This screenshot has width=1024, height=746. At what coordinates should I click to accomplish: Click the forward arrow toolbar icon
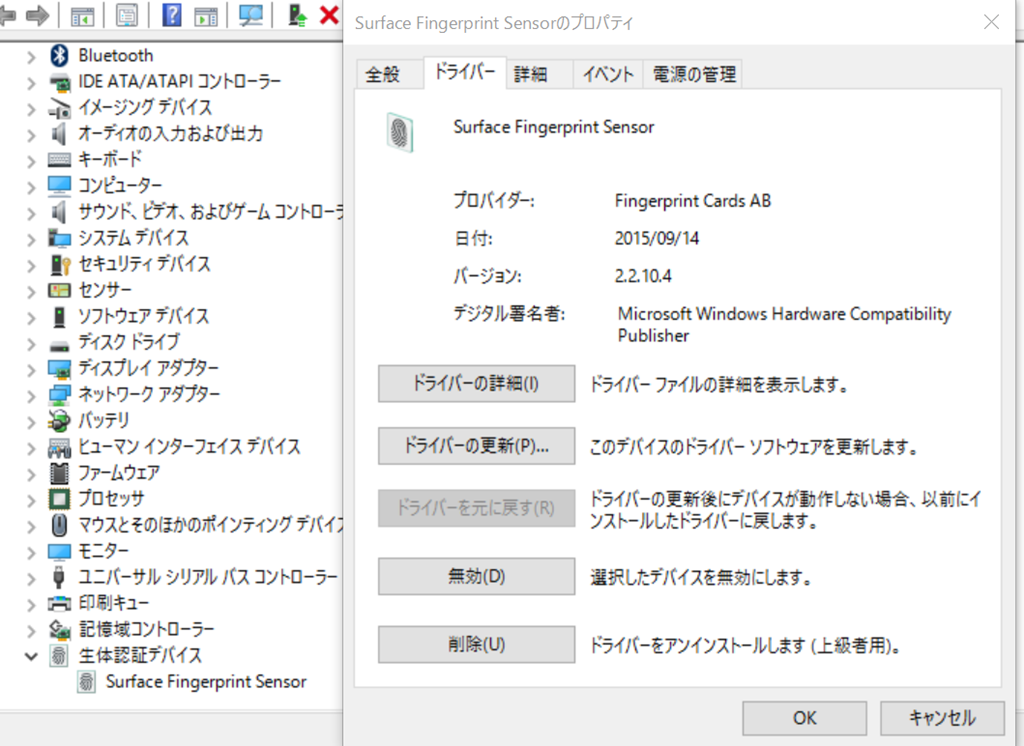click(x=37, y=16)
